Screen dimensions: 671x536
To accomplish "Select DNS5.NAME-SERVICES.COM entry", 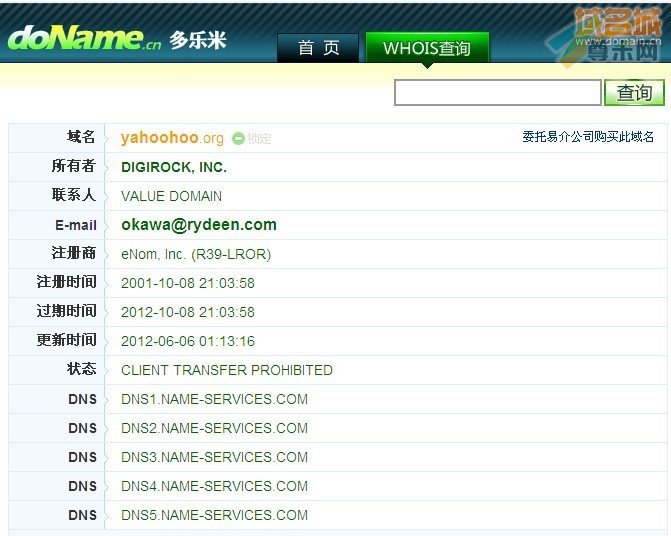I will coord(214,515).
